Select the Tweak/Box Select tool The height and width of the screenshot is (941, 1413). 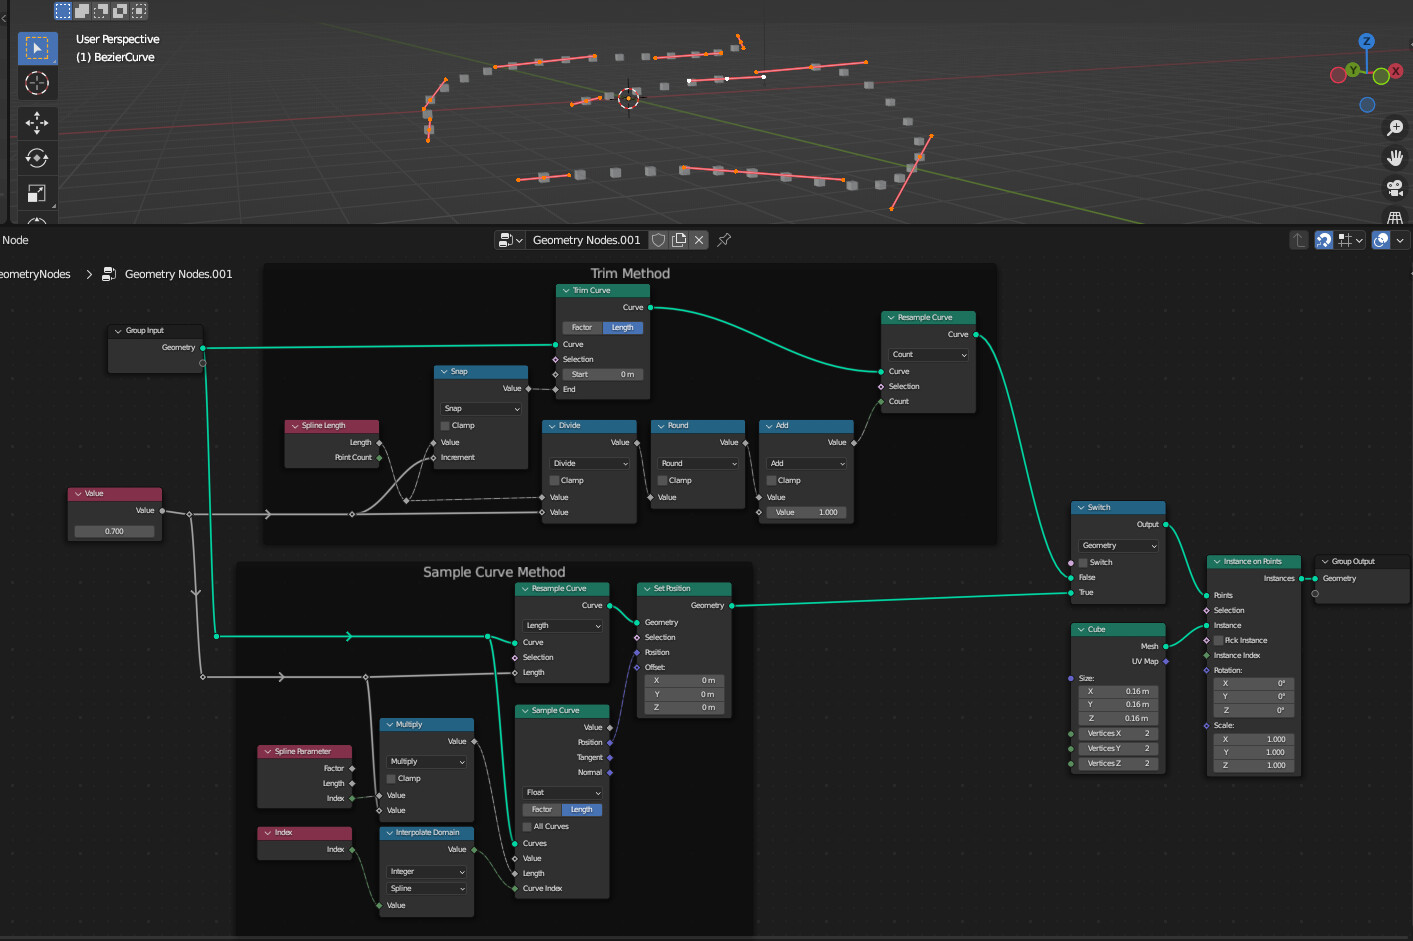tap(37, 47)
